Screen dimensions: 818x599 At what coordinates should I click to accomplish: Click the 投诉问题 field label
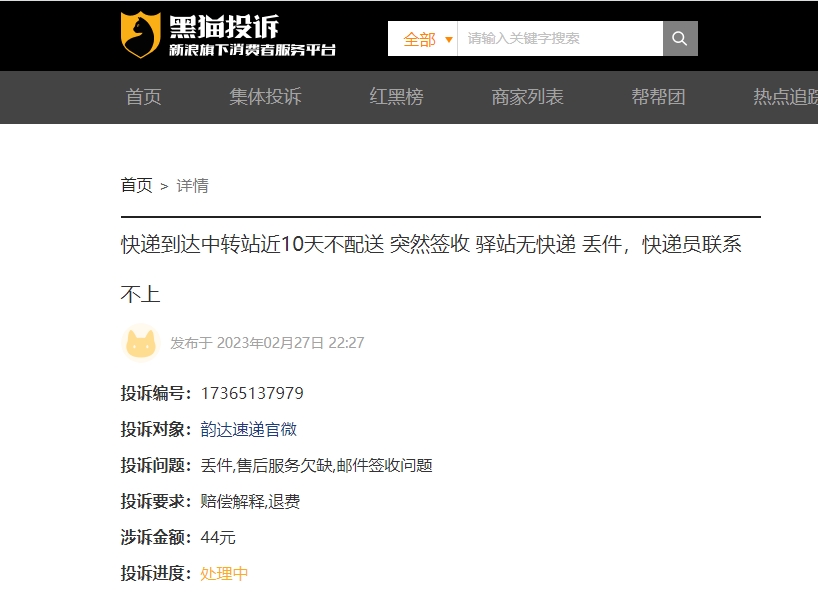[156, 465]
